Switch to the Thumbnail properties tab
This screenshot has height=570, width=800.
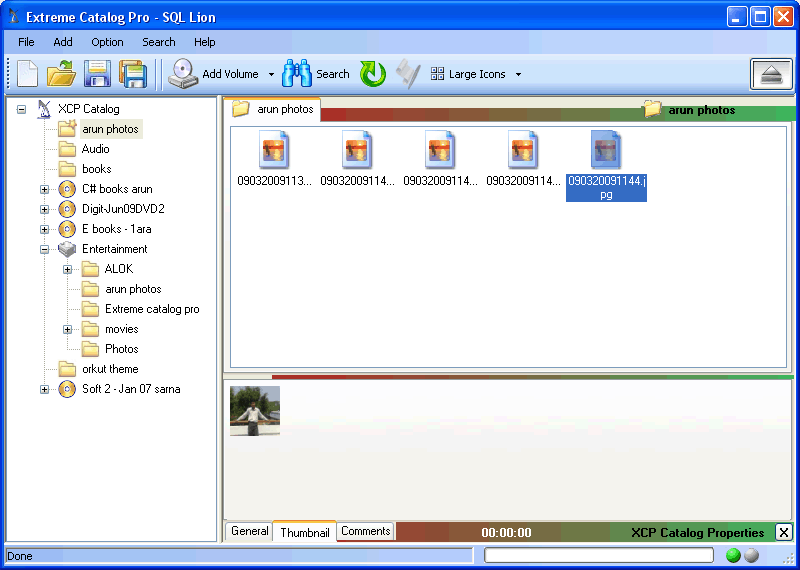click(x=305, y=532)
